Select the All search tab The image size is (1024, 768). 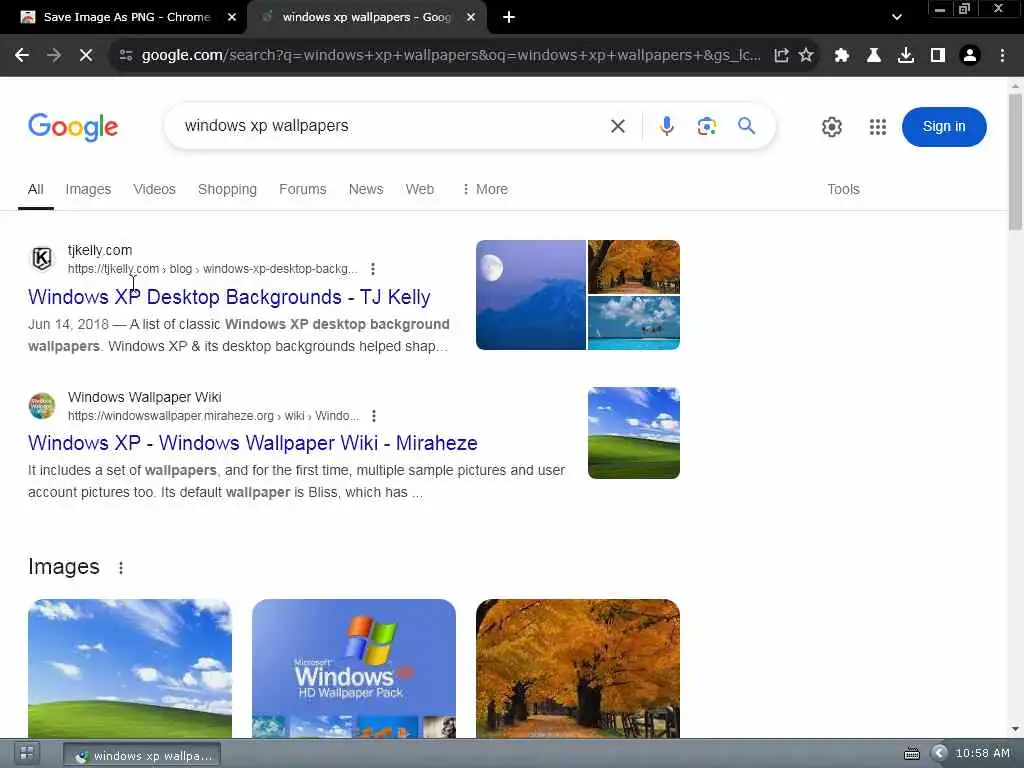point(36,189)
